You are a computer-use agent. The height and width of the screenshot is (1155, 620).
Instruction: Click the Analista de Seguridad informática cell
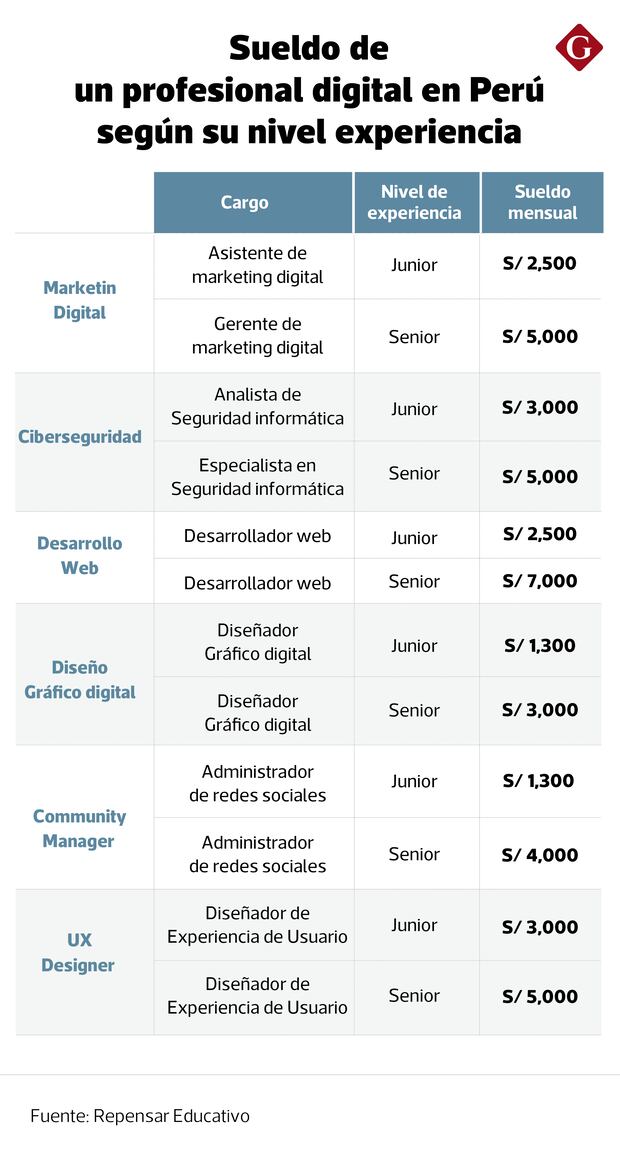(258, 407)
